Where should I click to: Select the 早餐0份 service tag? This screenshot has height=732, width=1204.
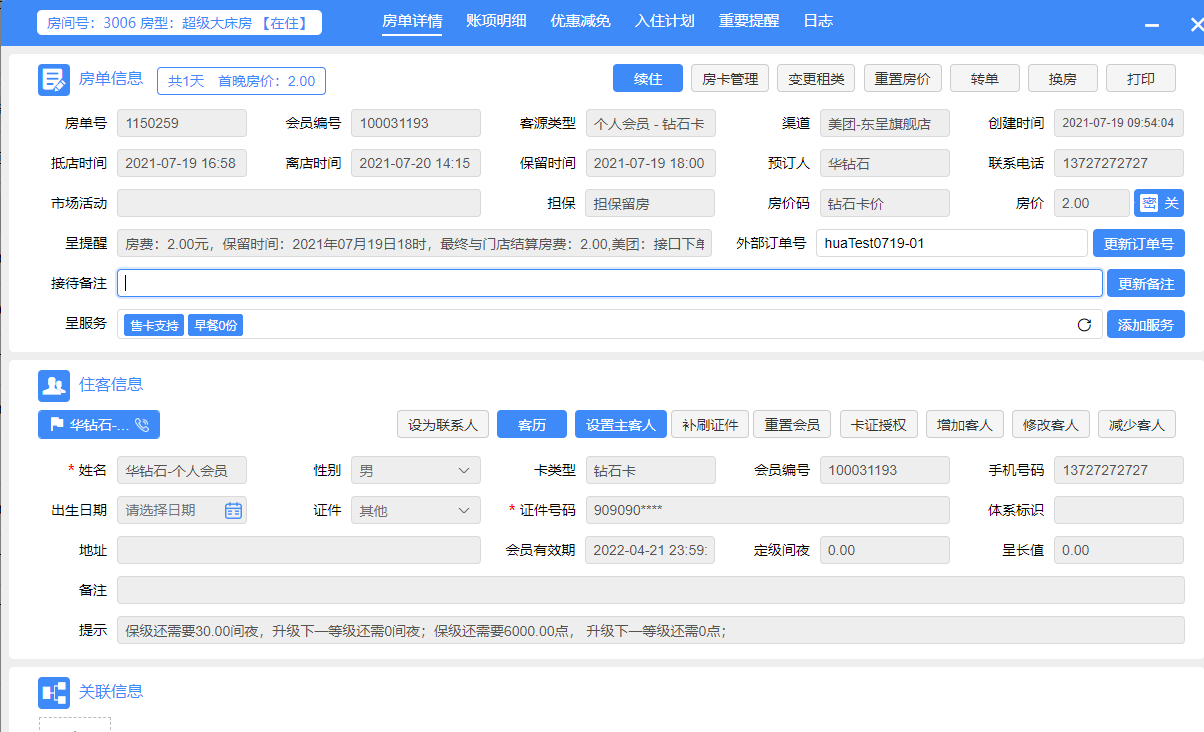(x=215, y=325)
